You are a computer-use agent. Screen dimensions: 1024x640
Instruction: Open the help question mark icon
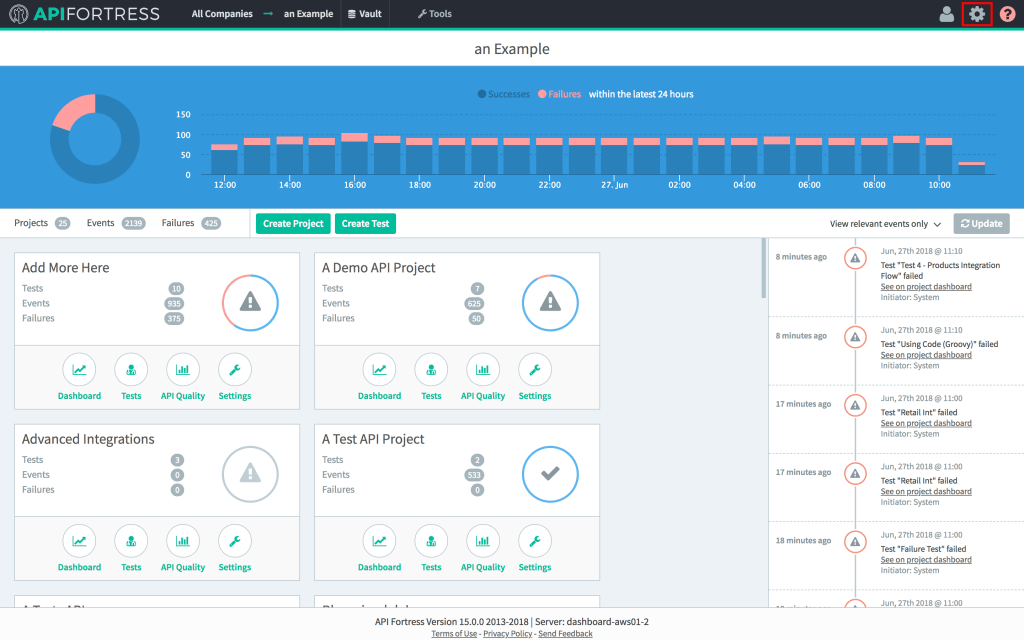[1007, 14]
